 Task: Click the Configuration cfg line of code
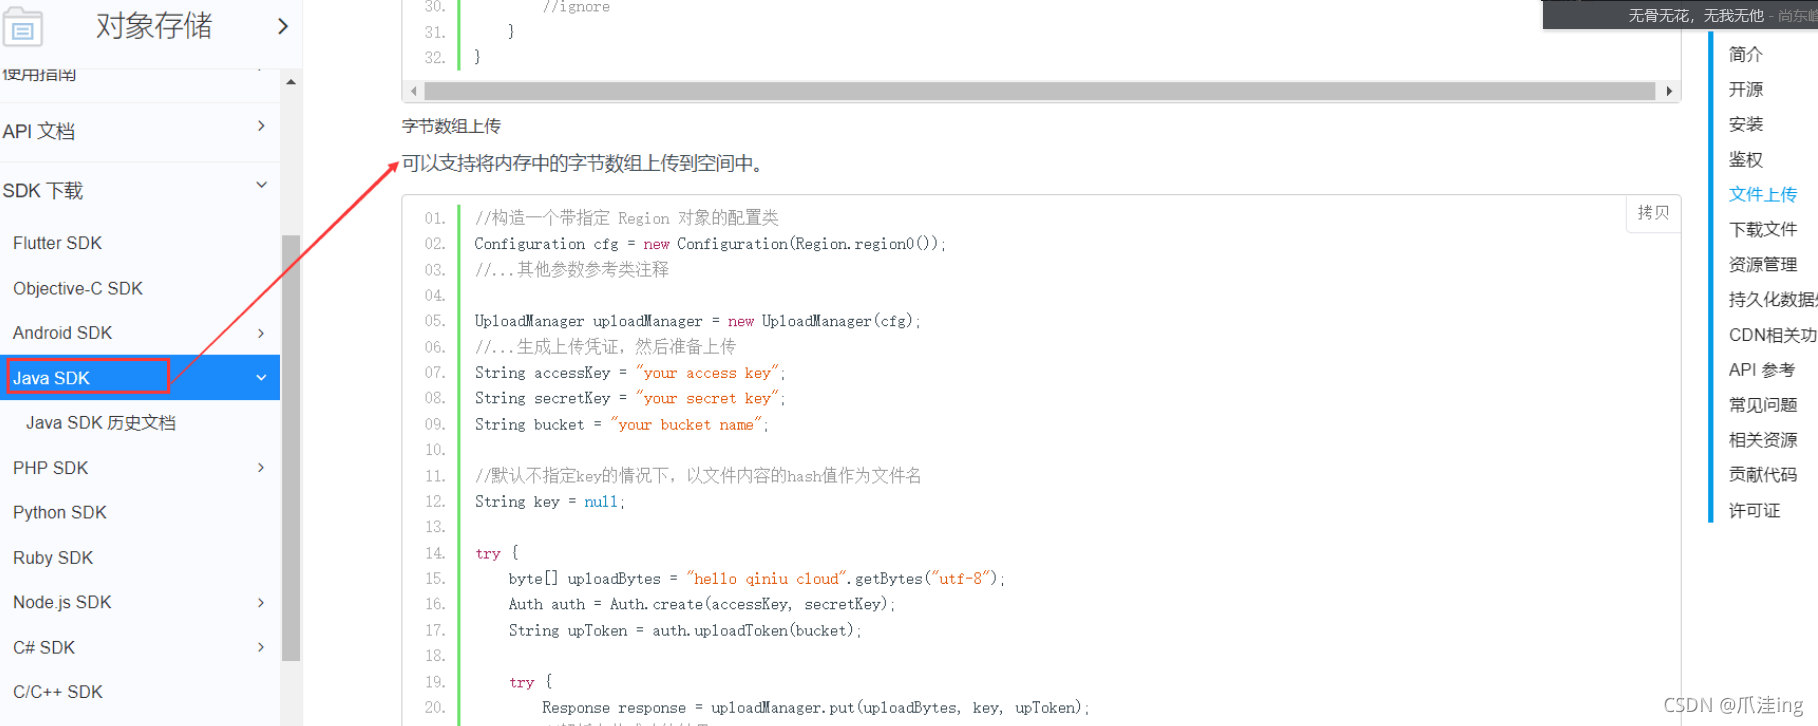(x=710, y=244)
